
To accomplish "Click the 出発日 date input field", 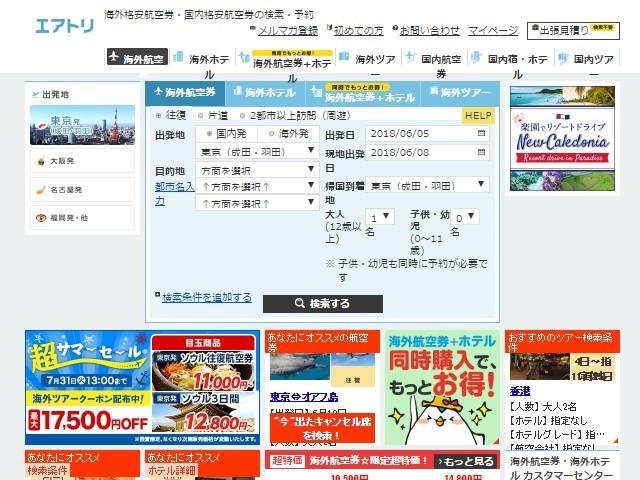I will [x=420, y=133].
